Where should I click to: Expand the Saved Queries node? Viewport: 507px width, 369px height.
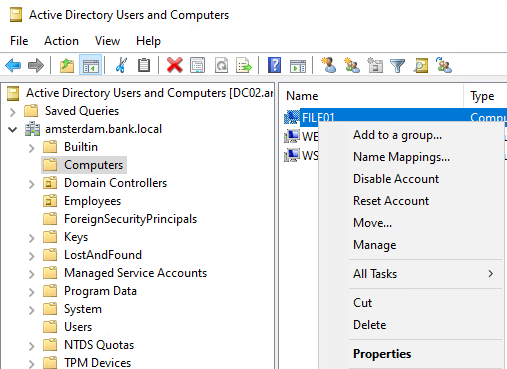(13, 112)
